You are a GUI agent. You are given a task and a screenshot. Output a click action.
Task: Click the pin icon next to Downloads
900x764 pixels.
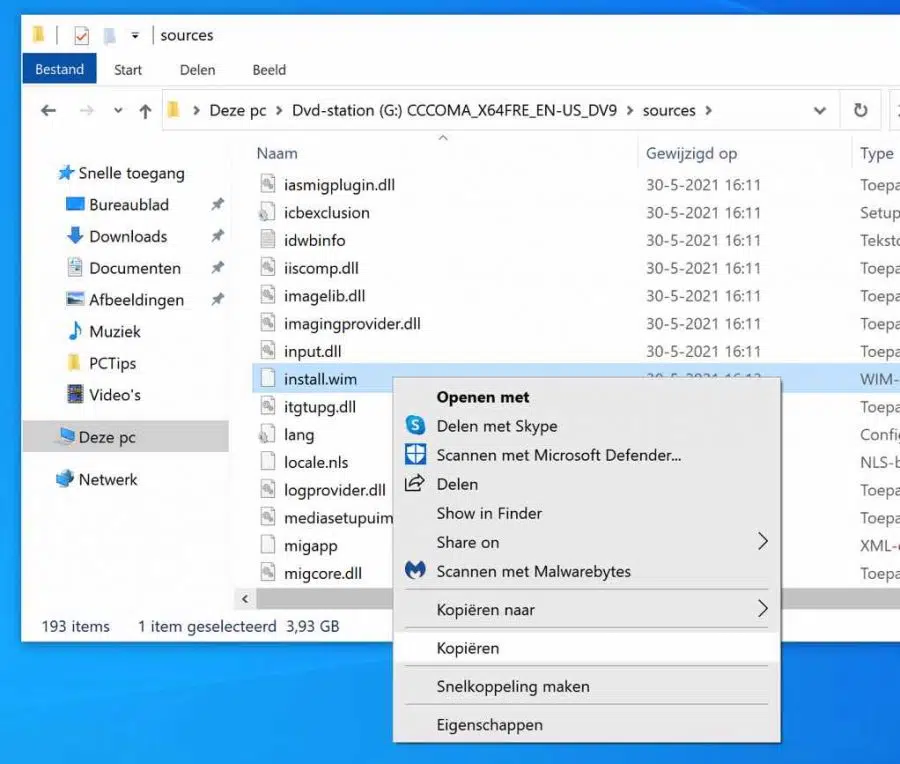(218, 235)
